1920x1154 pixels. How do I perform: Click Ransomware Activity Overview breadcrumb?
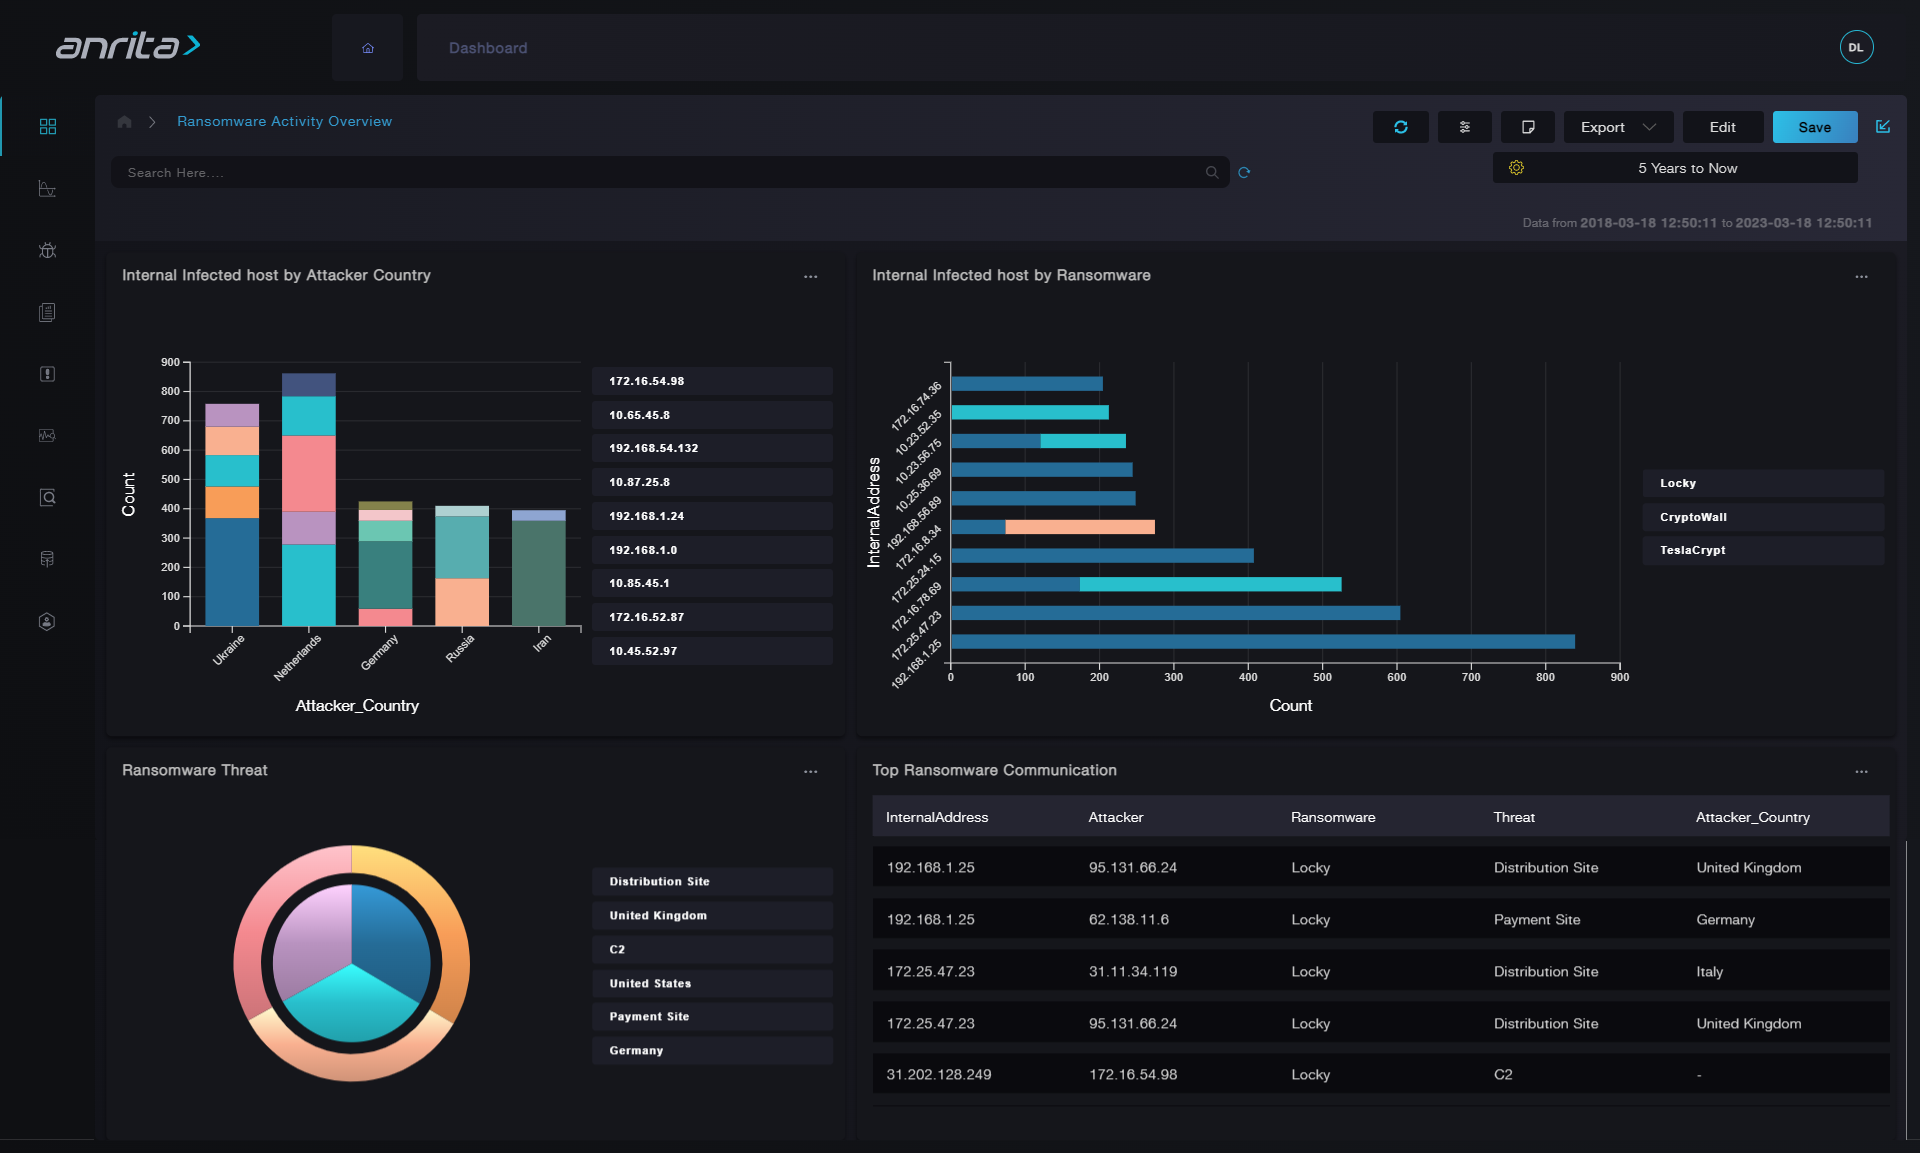284,121
